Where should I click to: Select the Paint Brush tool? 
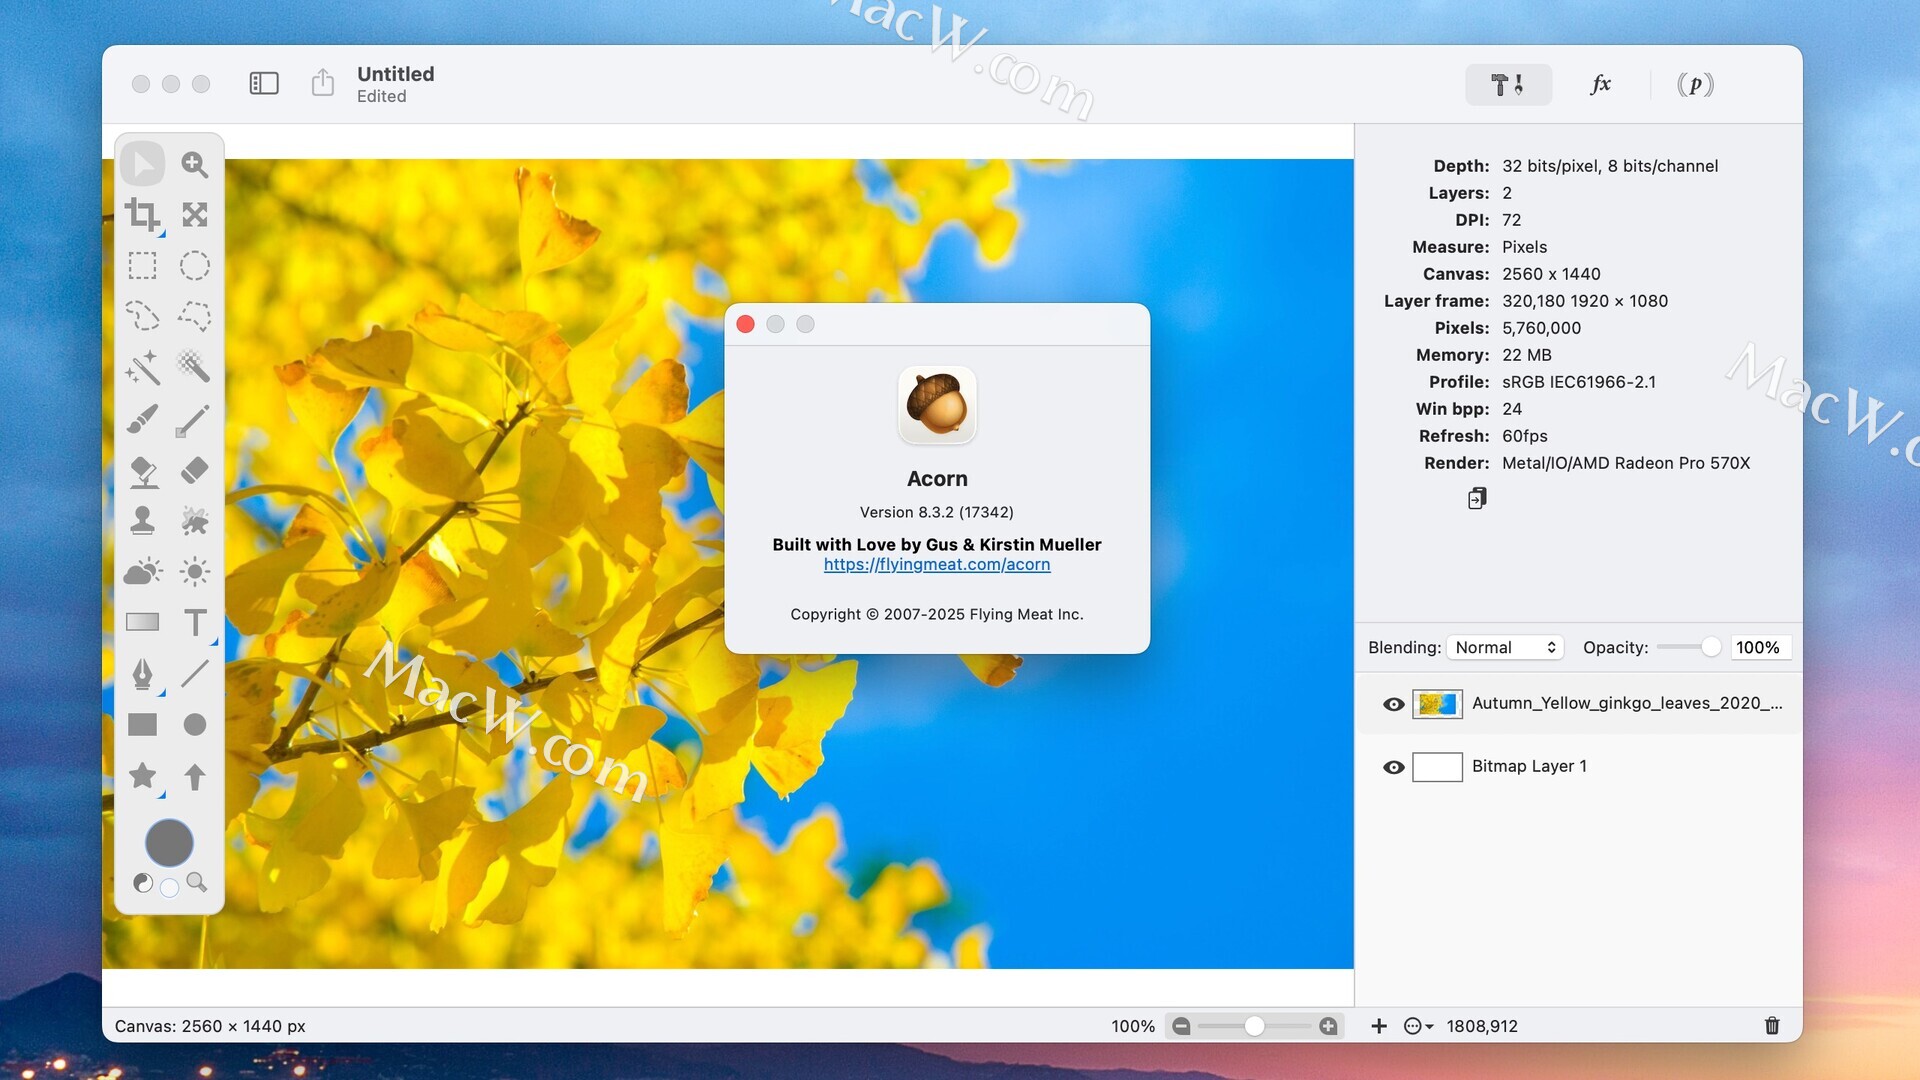point(142,419)
